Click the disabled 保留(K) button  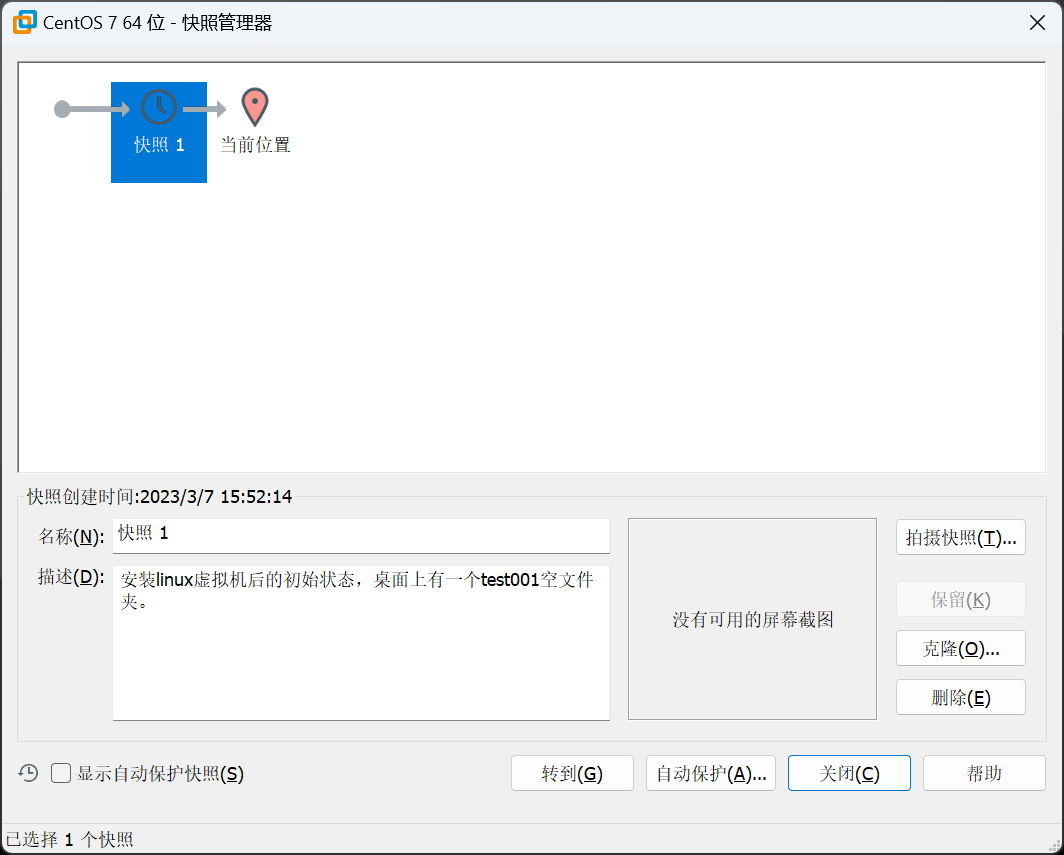[960, 599]
